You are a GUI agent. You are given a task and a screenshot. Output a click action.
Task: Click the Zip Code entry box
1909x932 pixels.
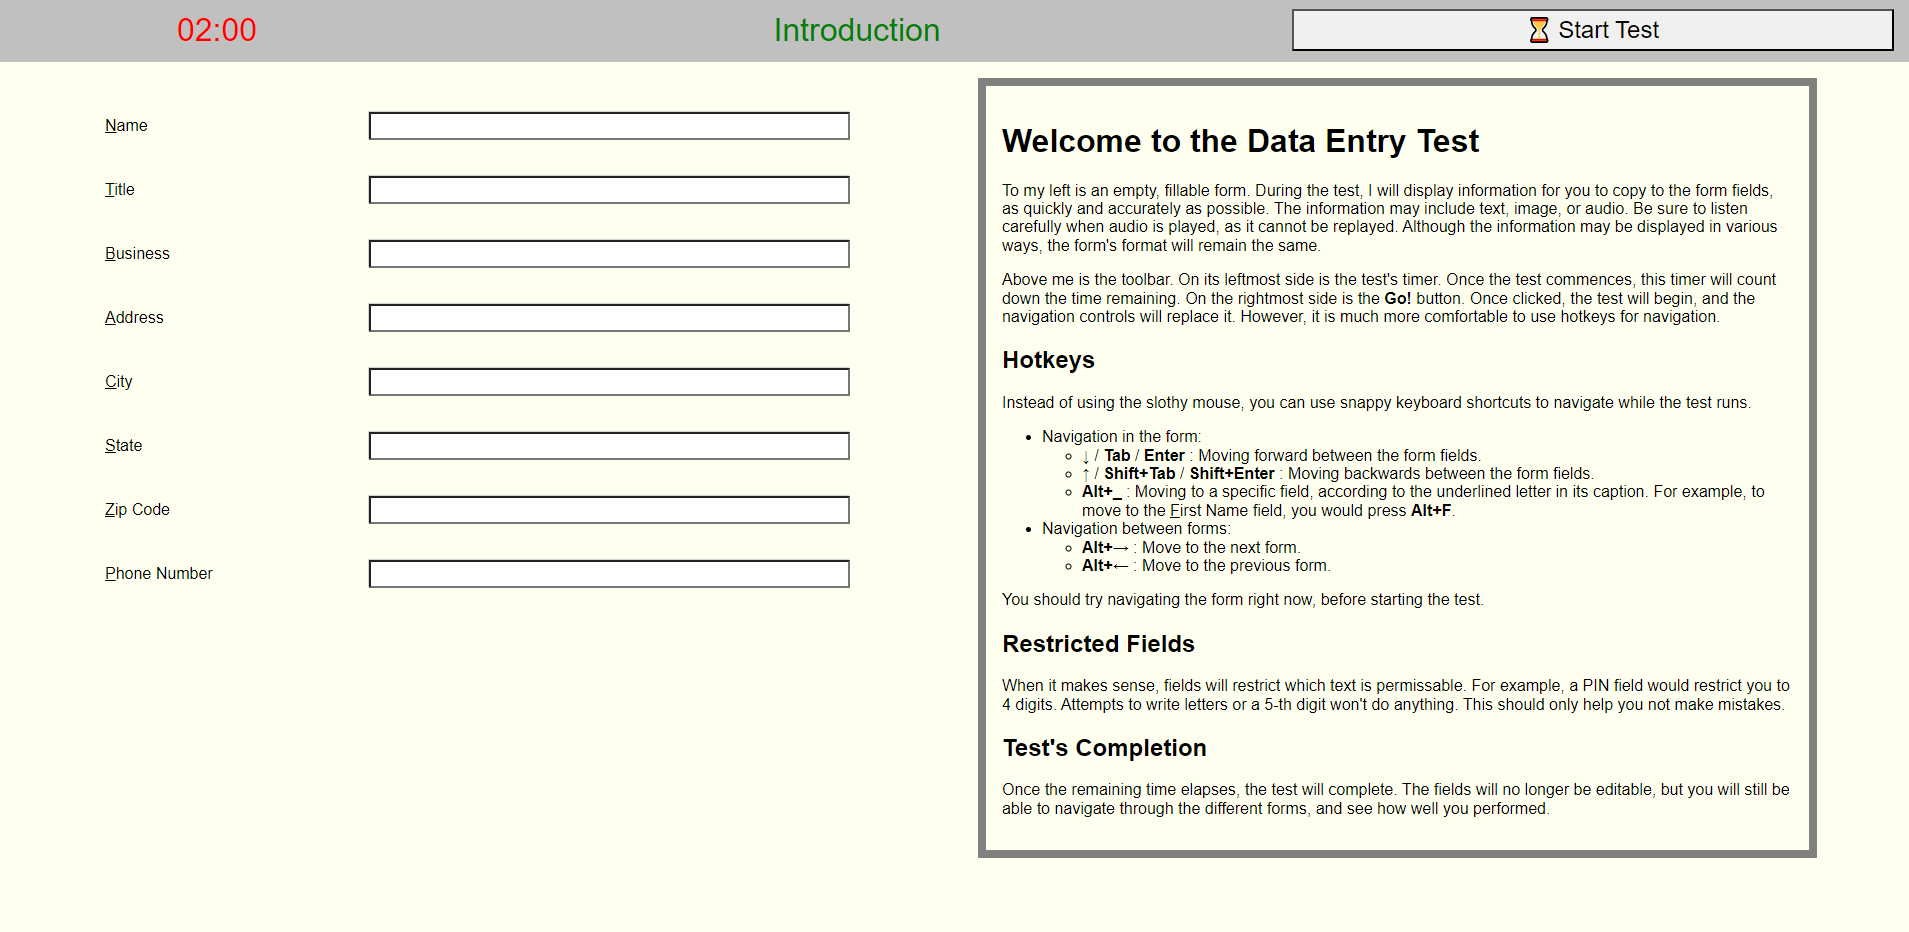[x=608, y=509]
